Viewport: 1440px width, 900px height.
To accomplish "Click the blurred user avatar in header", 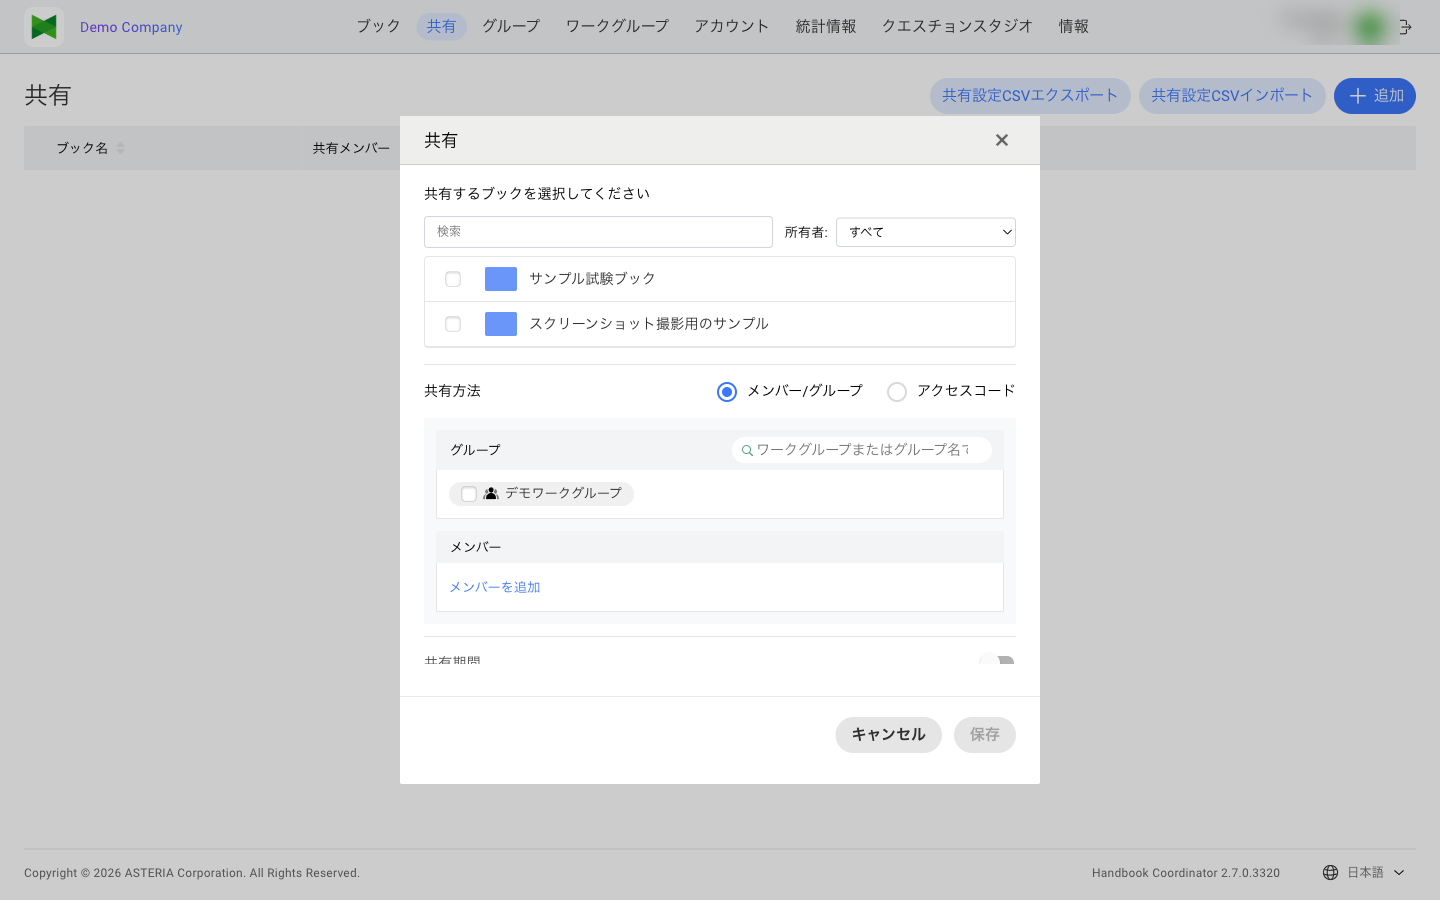I will 1370,27.
